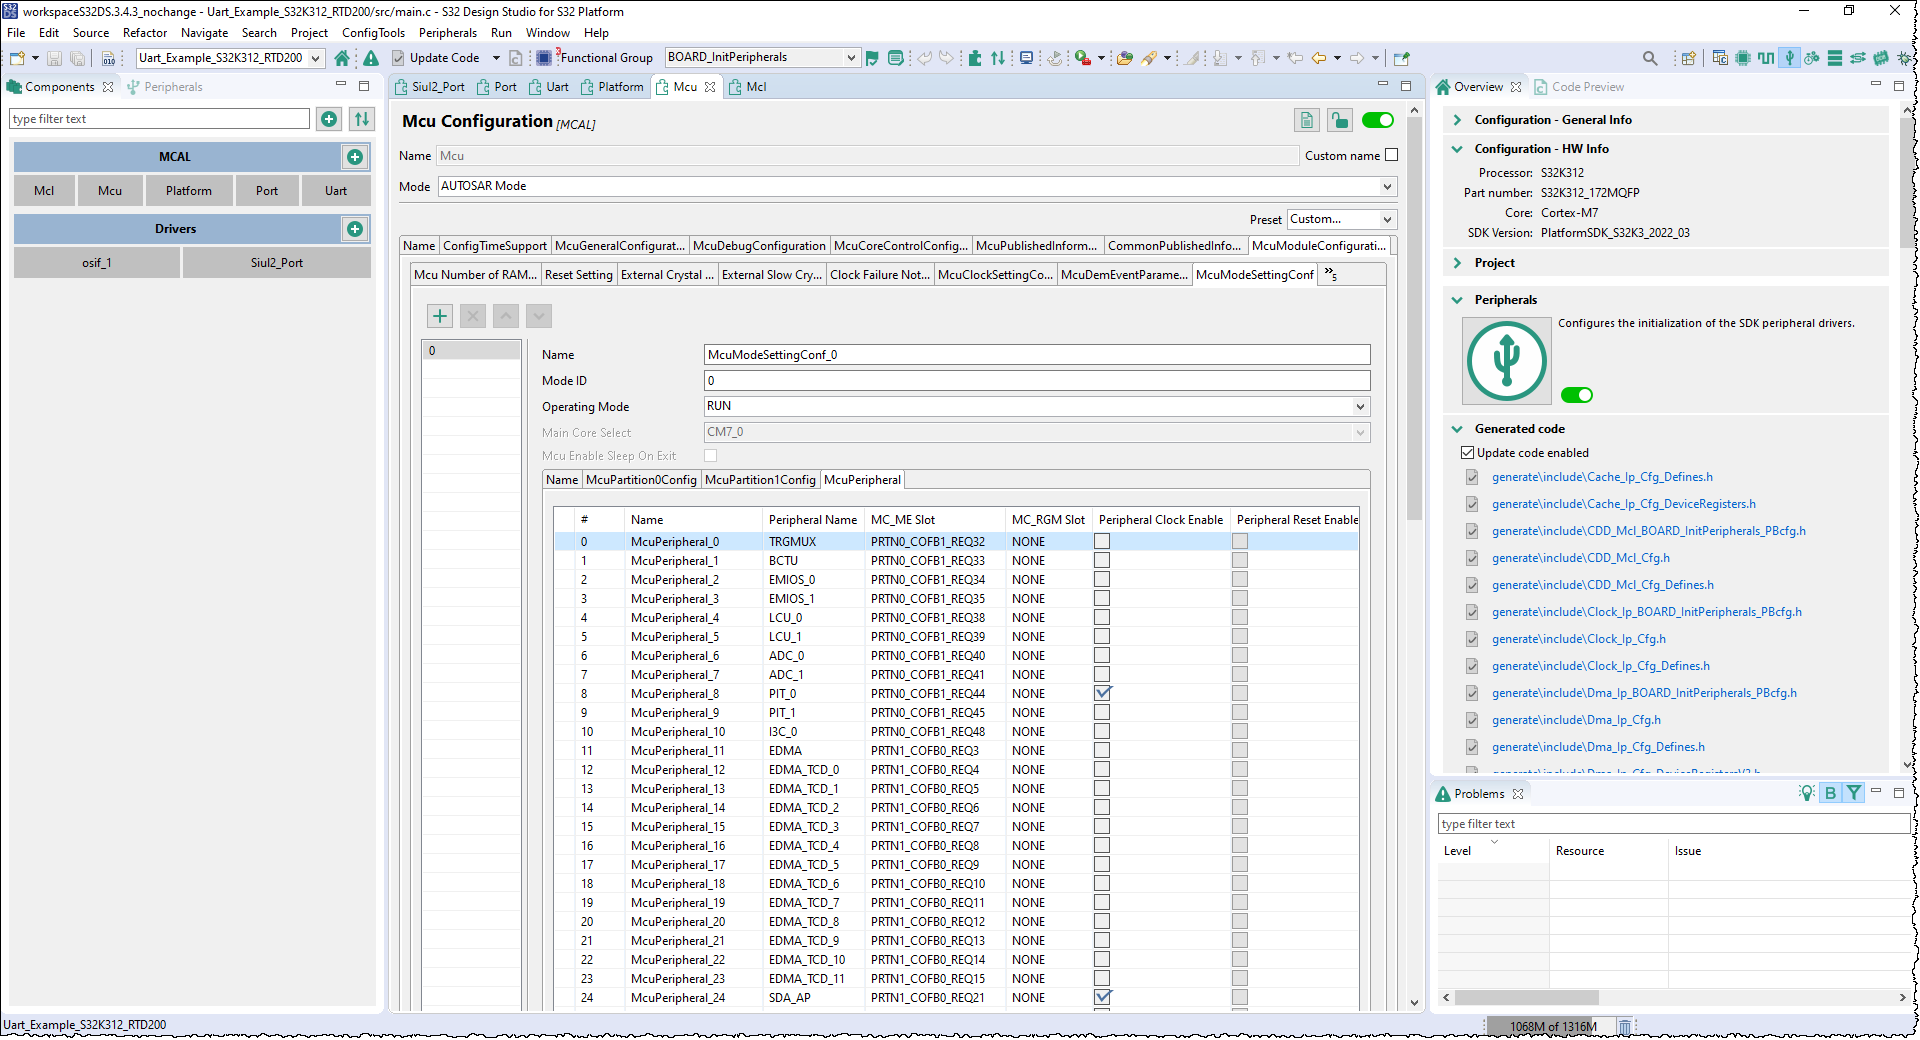Click the Components type filter text field
Viewport: 1920px width, 1040px height.
(160, 119)
